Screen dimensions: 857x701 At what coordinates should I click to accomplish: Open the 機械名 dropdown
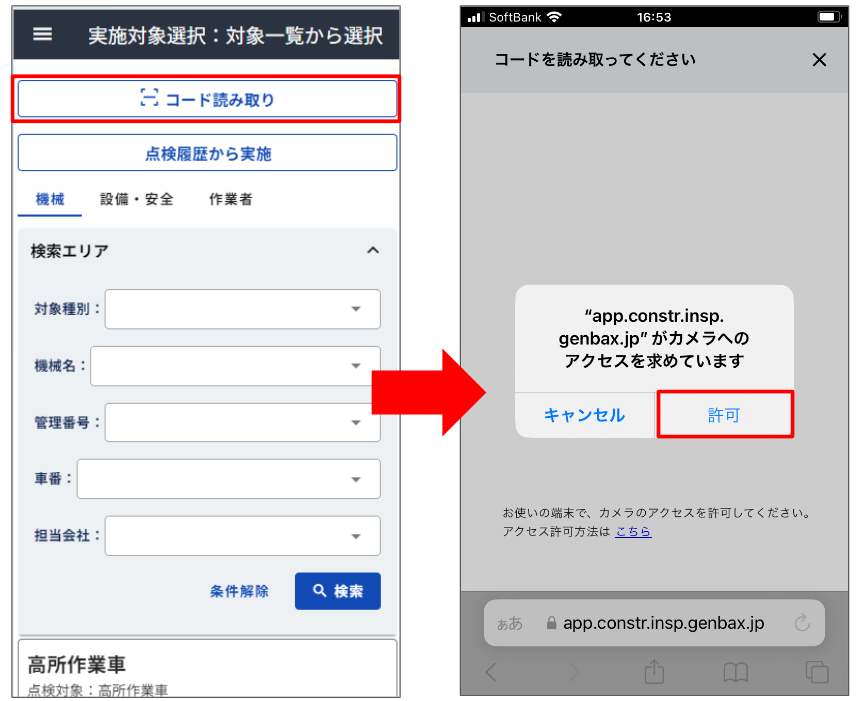[235, 366]
